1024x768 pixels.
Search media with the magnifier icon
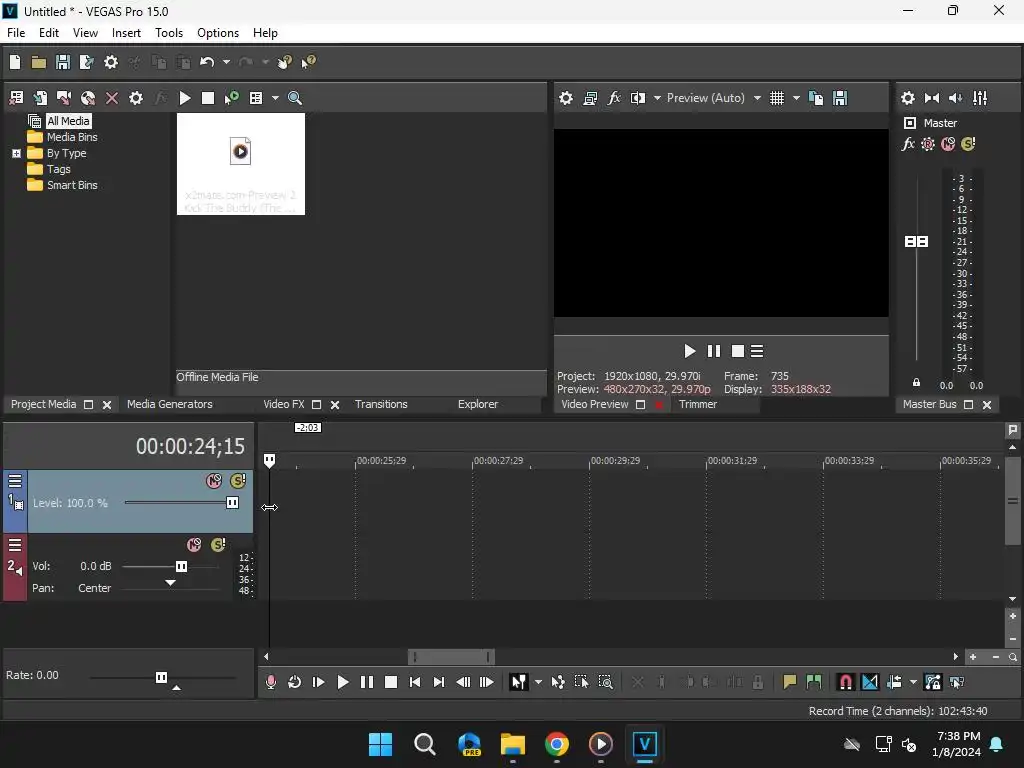pos(295,98)
